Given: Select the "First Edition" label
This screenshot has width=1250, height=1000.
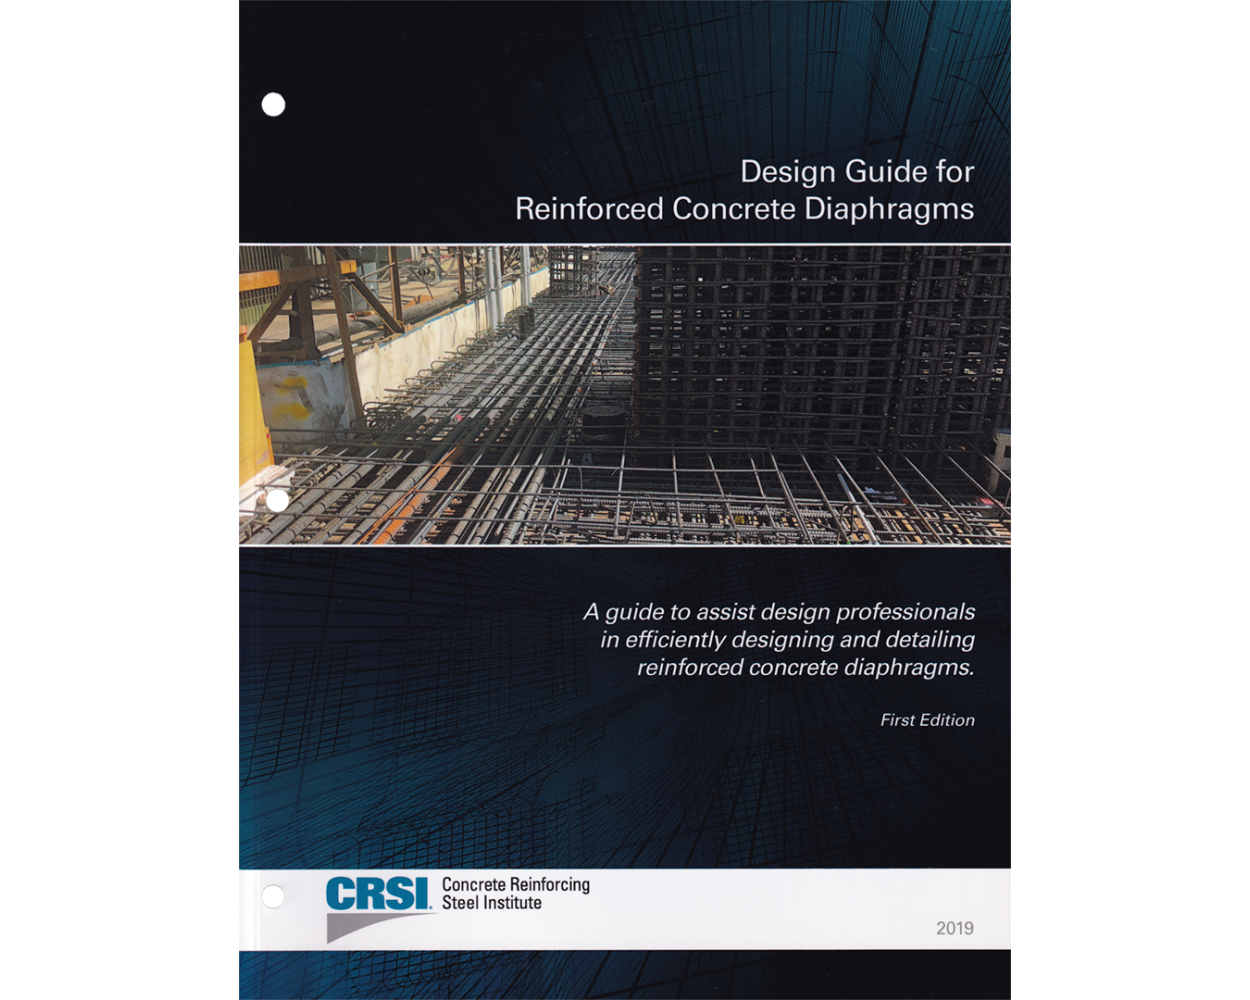Looking at the screenshot, I should [x=927, y=720].
